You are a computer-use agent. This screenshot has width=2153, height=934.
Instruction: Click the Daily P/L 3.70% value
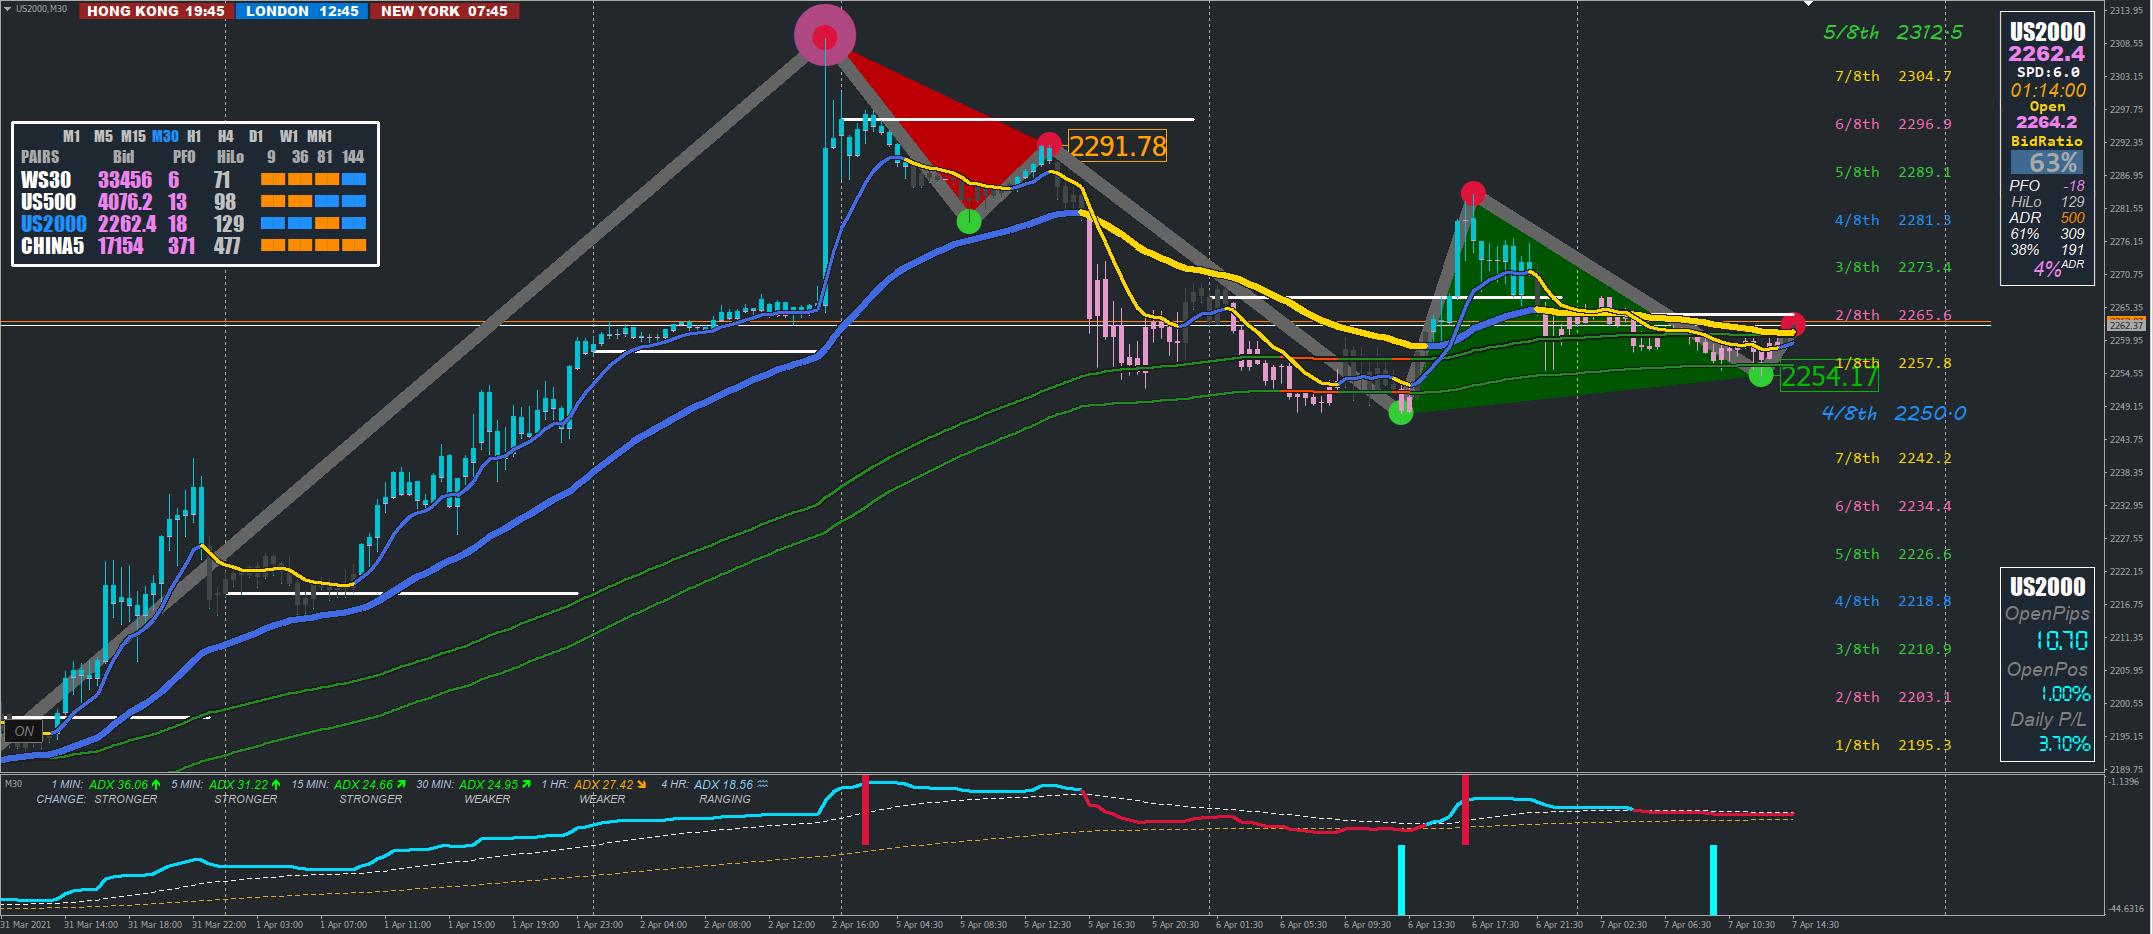(2065, 744)
